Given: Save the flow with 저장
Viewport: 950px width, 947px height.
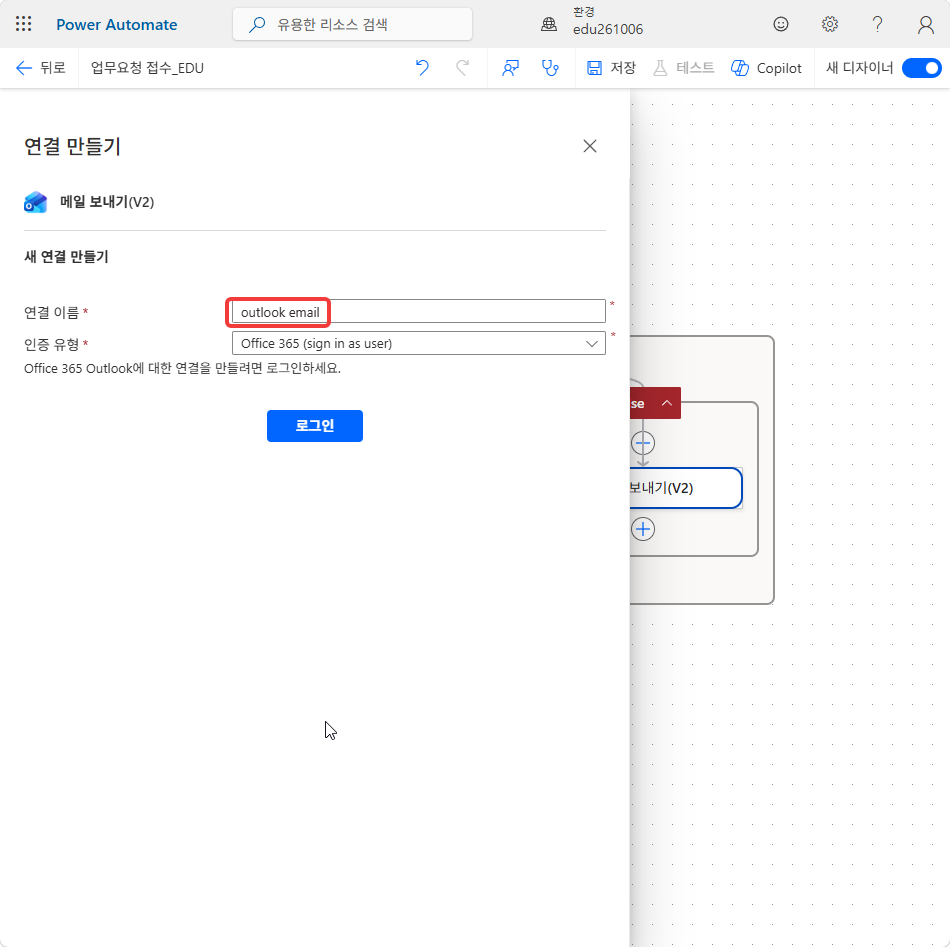Looking at the screenshot, I should (x=611, y=68).
